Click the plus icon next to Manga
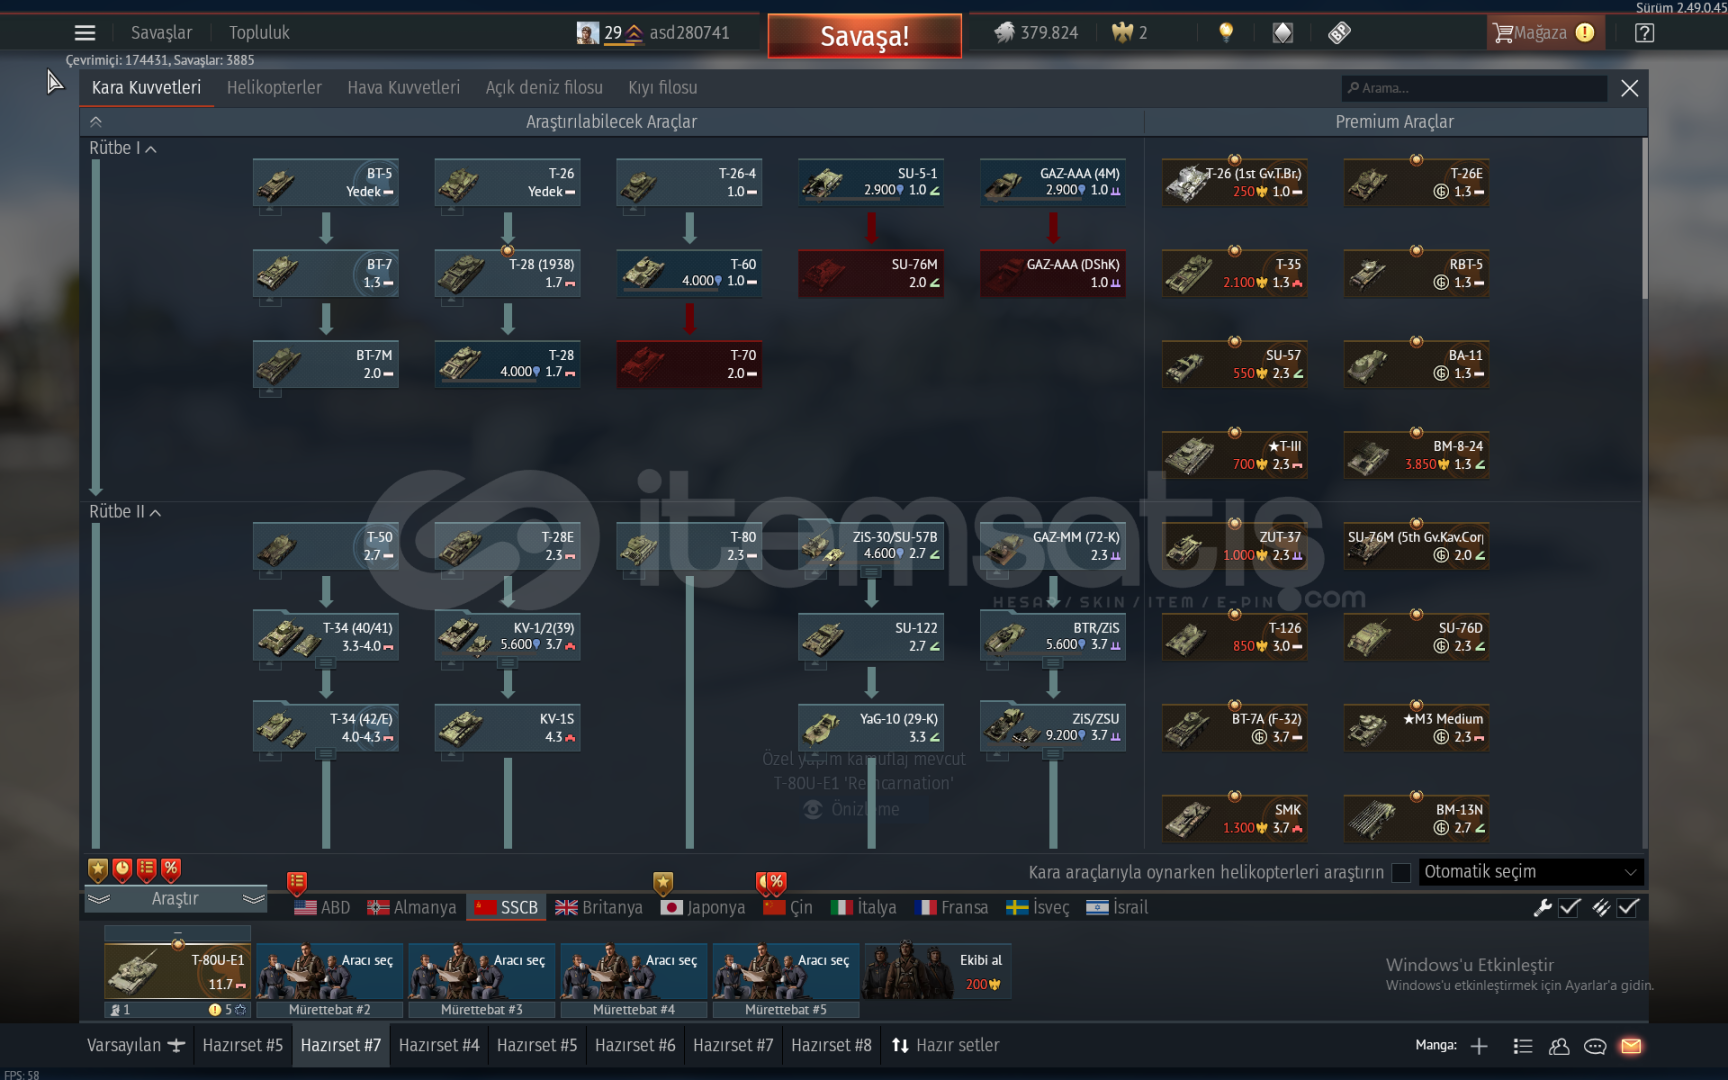 (1479, 1046)
